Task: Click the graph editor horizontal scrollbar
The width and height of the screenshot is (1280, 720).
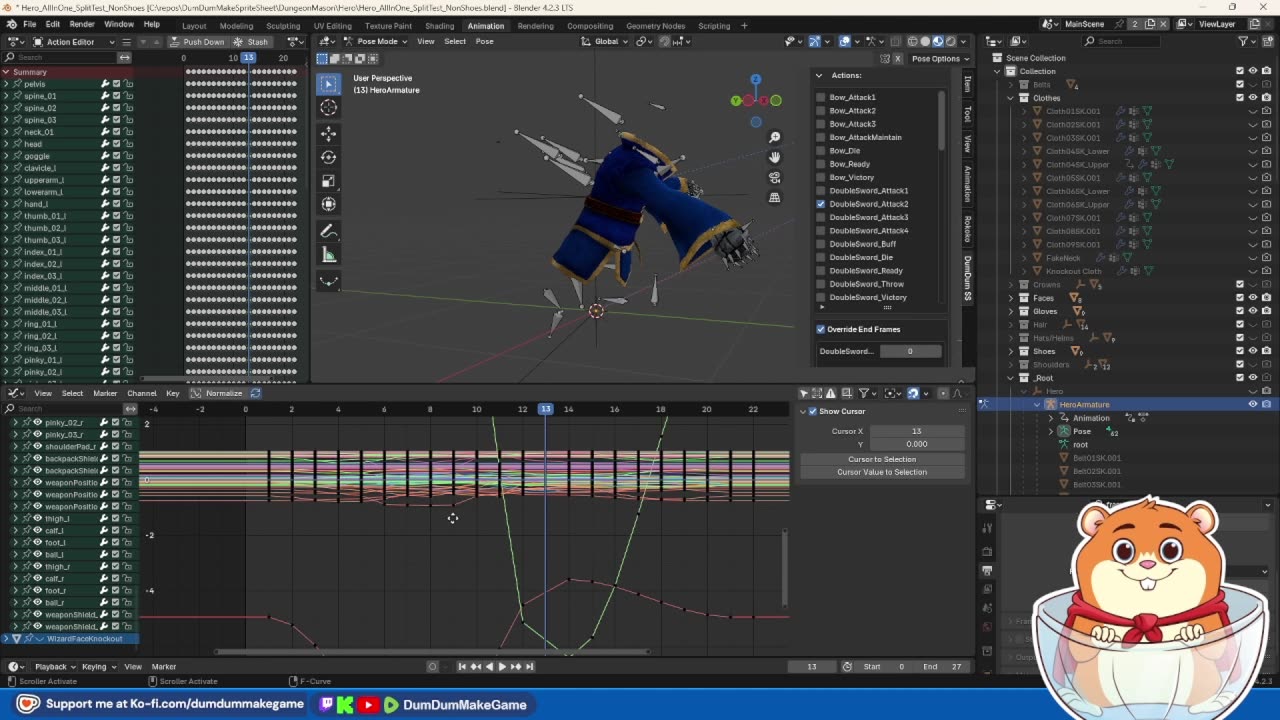Action: coord(432,653)
